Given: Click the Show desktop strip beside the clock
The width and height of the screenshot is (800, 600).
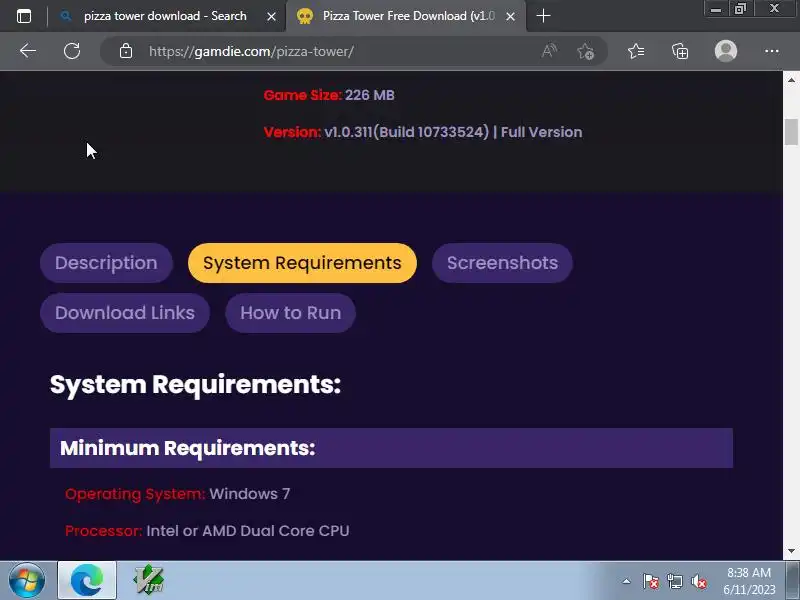Looking at the screenshot, I should [792, 580].
